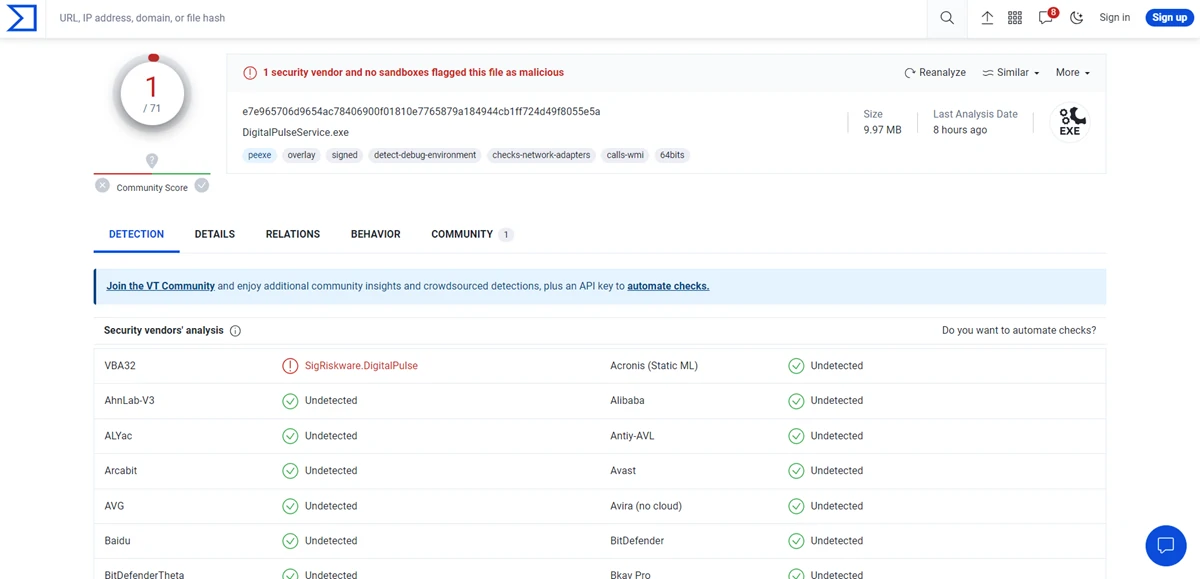The height and width of the screenshot is (579, 1200).
Task: Click the Avira (no cloud) vendor name
Action: [646, 506]
